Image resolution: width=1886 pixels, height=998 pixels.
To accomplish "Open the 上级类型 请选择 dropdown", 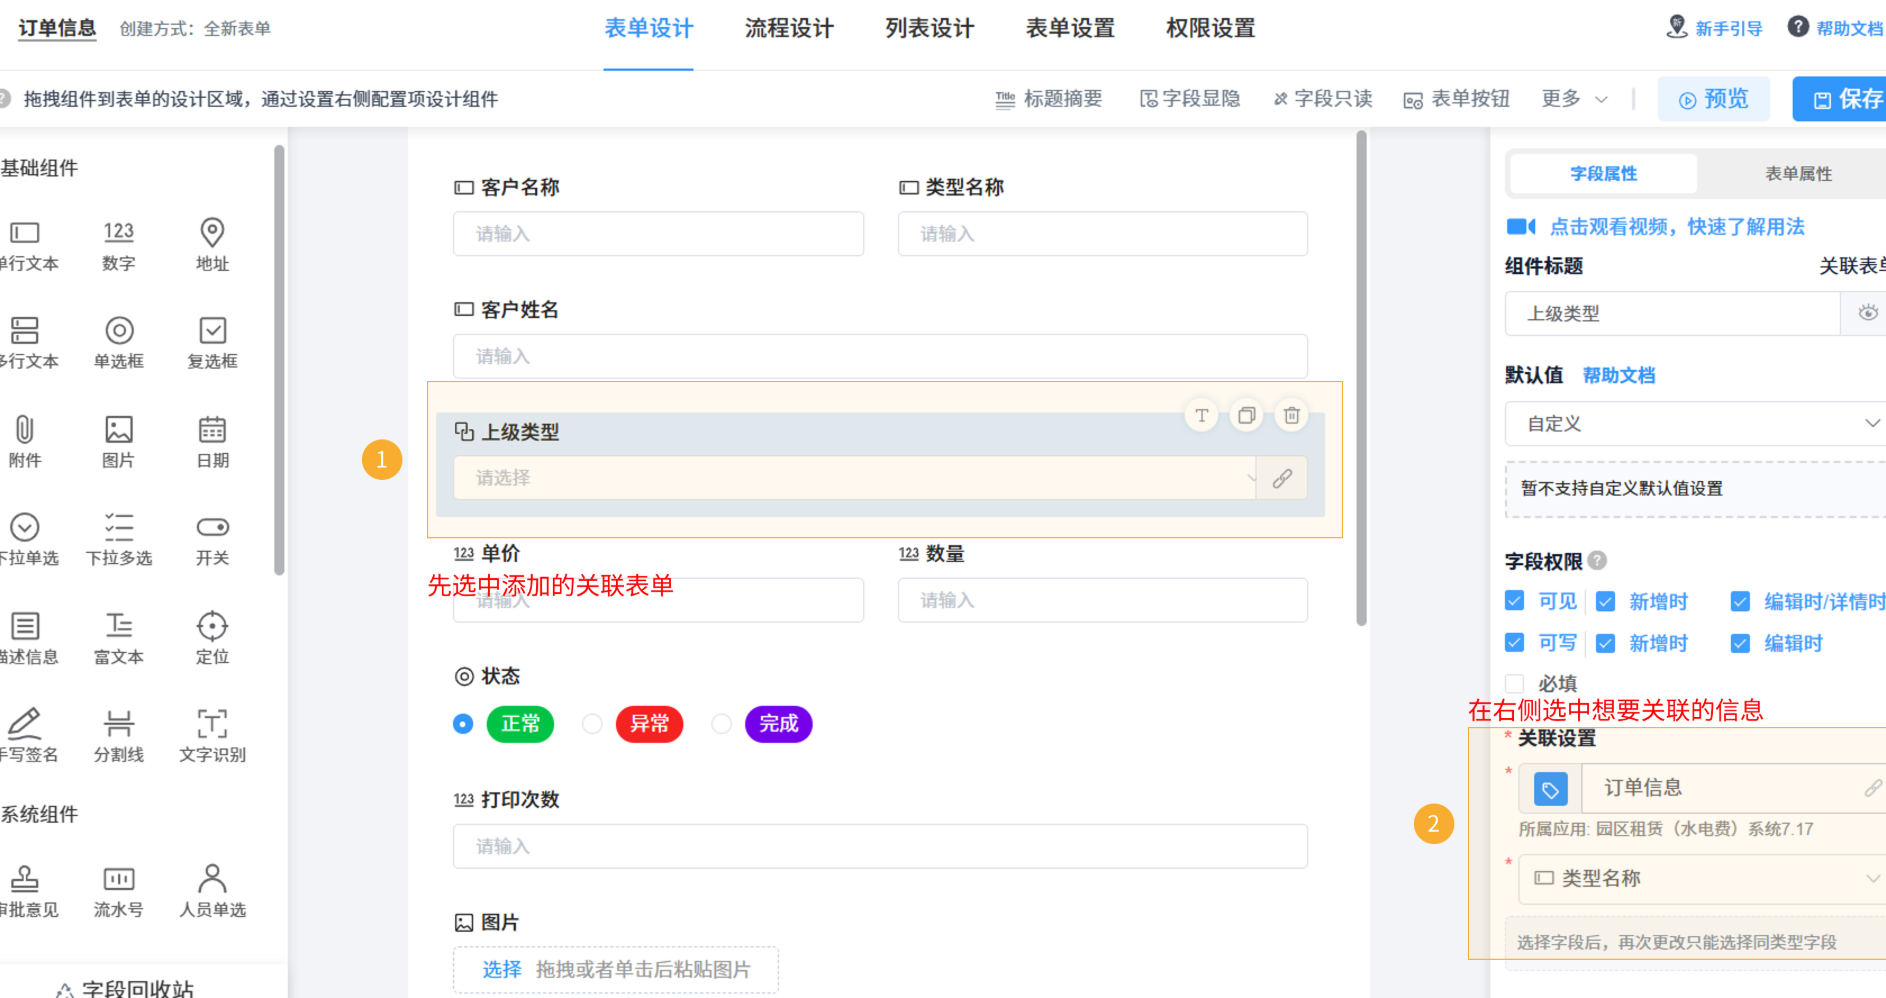I will pos(855,478).
